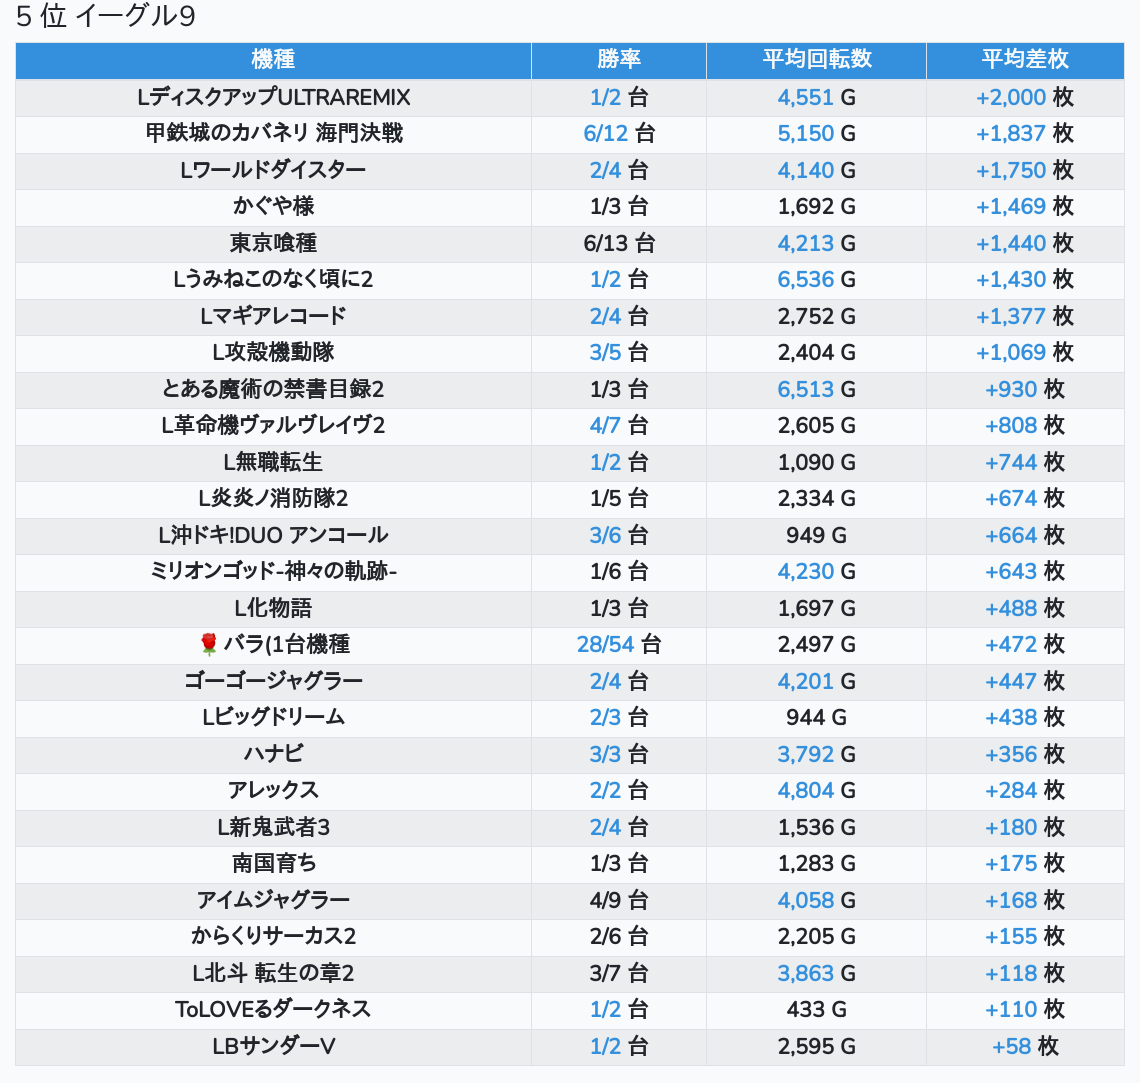Click average spins 2,595 G value
The height and width of the screenshot is (1083, 1140).
[816, 1046]
